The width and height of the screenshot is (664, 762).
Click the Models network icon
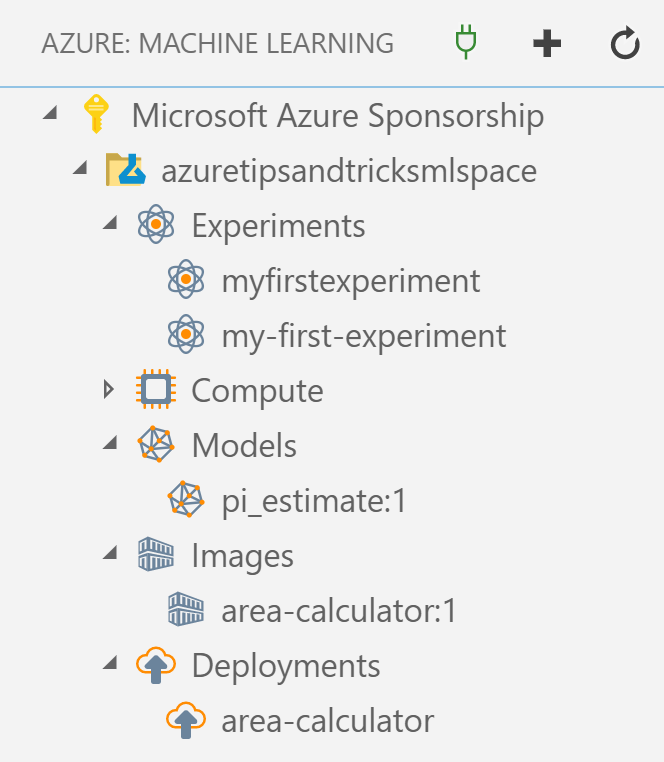[x=156, y=444]
